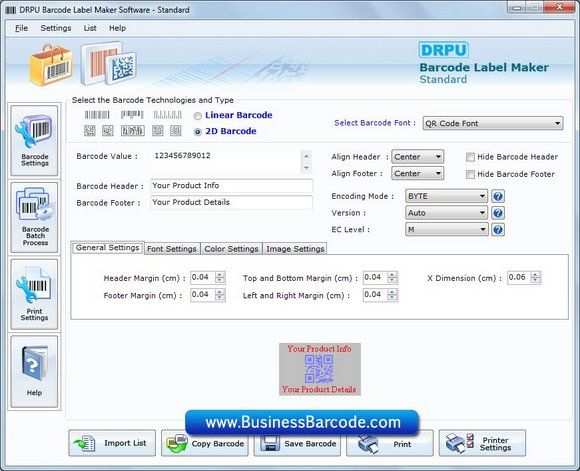Viewport: 580px width, 471px height.
Task: Click Header Margin value field
Action: coord(203,277)
